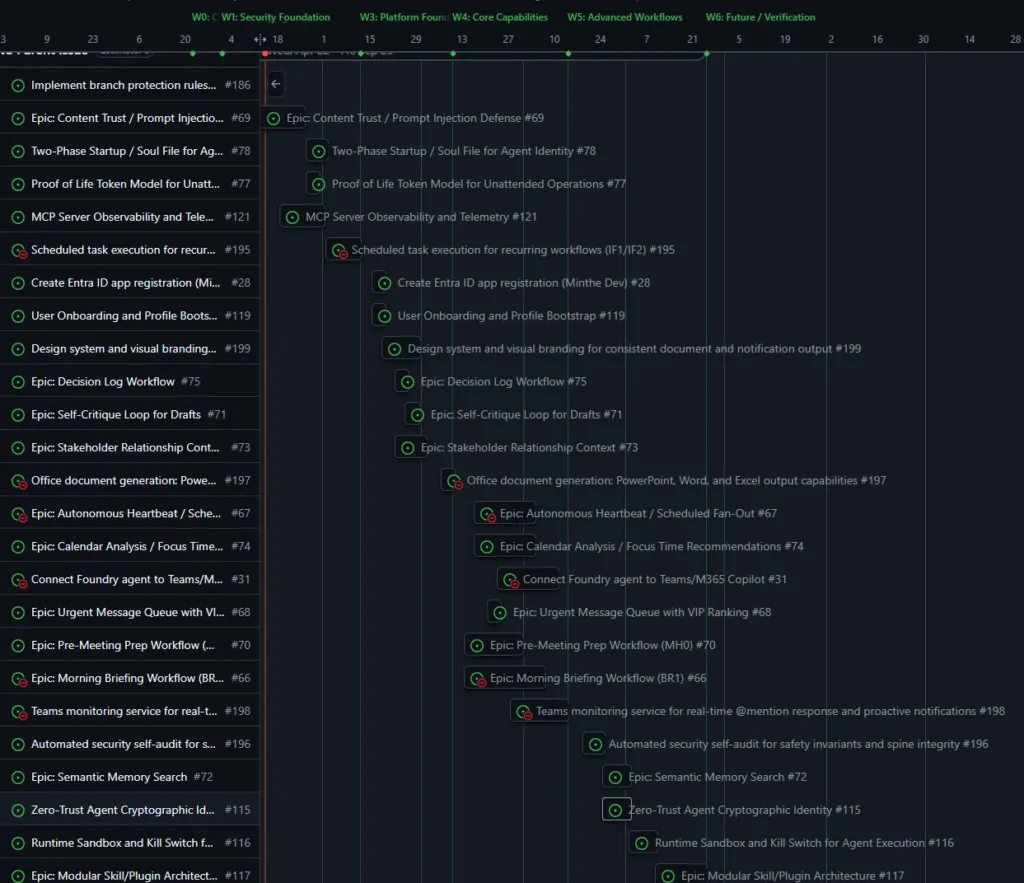Select the W0 milestone label
The image size is (1024, 883).
[x=204, y=17]
